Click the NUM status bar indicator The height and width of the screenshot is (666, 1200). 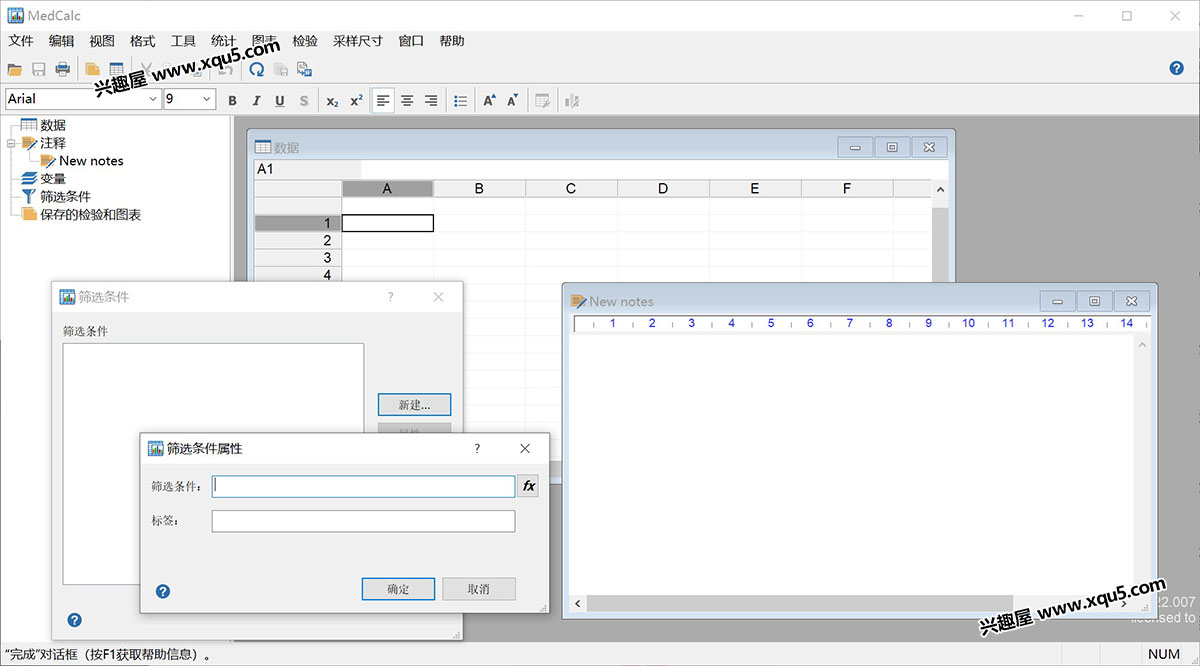pyautogui.click(x=1164, y=655)
